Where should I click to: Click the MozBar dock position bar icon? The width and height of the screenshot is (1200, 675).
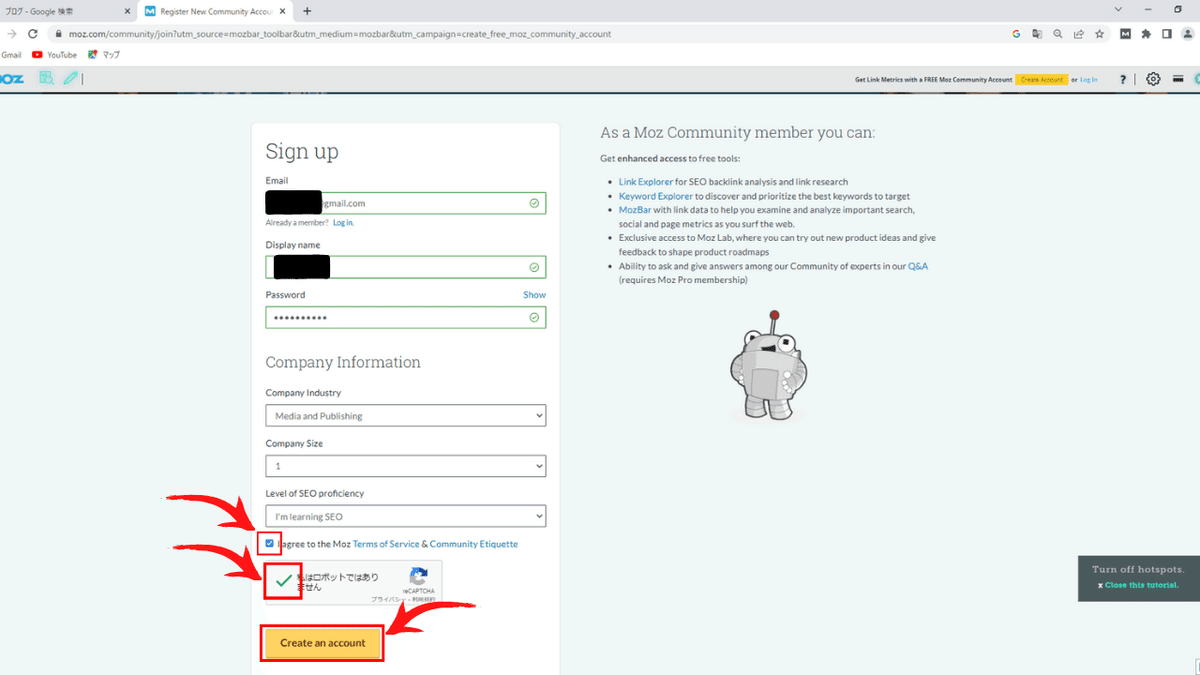[1179, 79]
